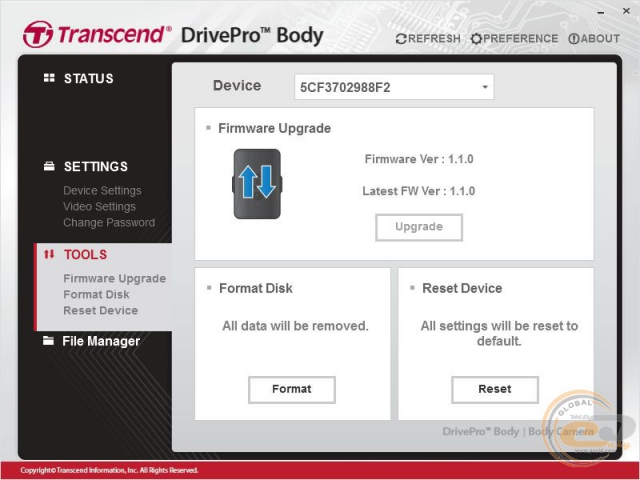This screenshot has width=640, height=480.
Task: Click the ABOUT label
Action: pos(600,39)
